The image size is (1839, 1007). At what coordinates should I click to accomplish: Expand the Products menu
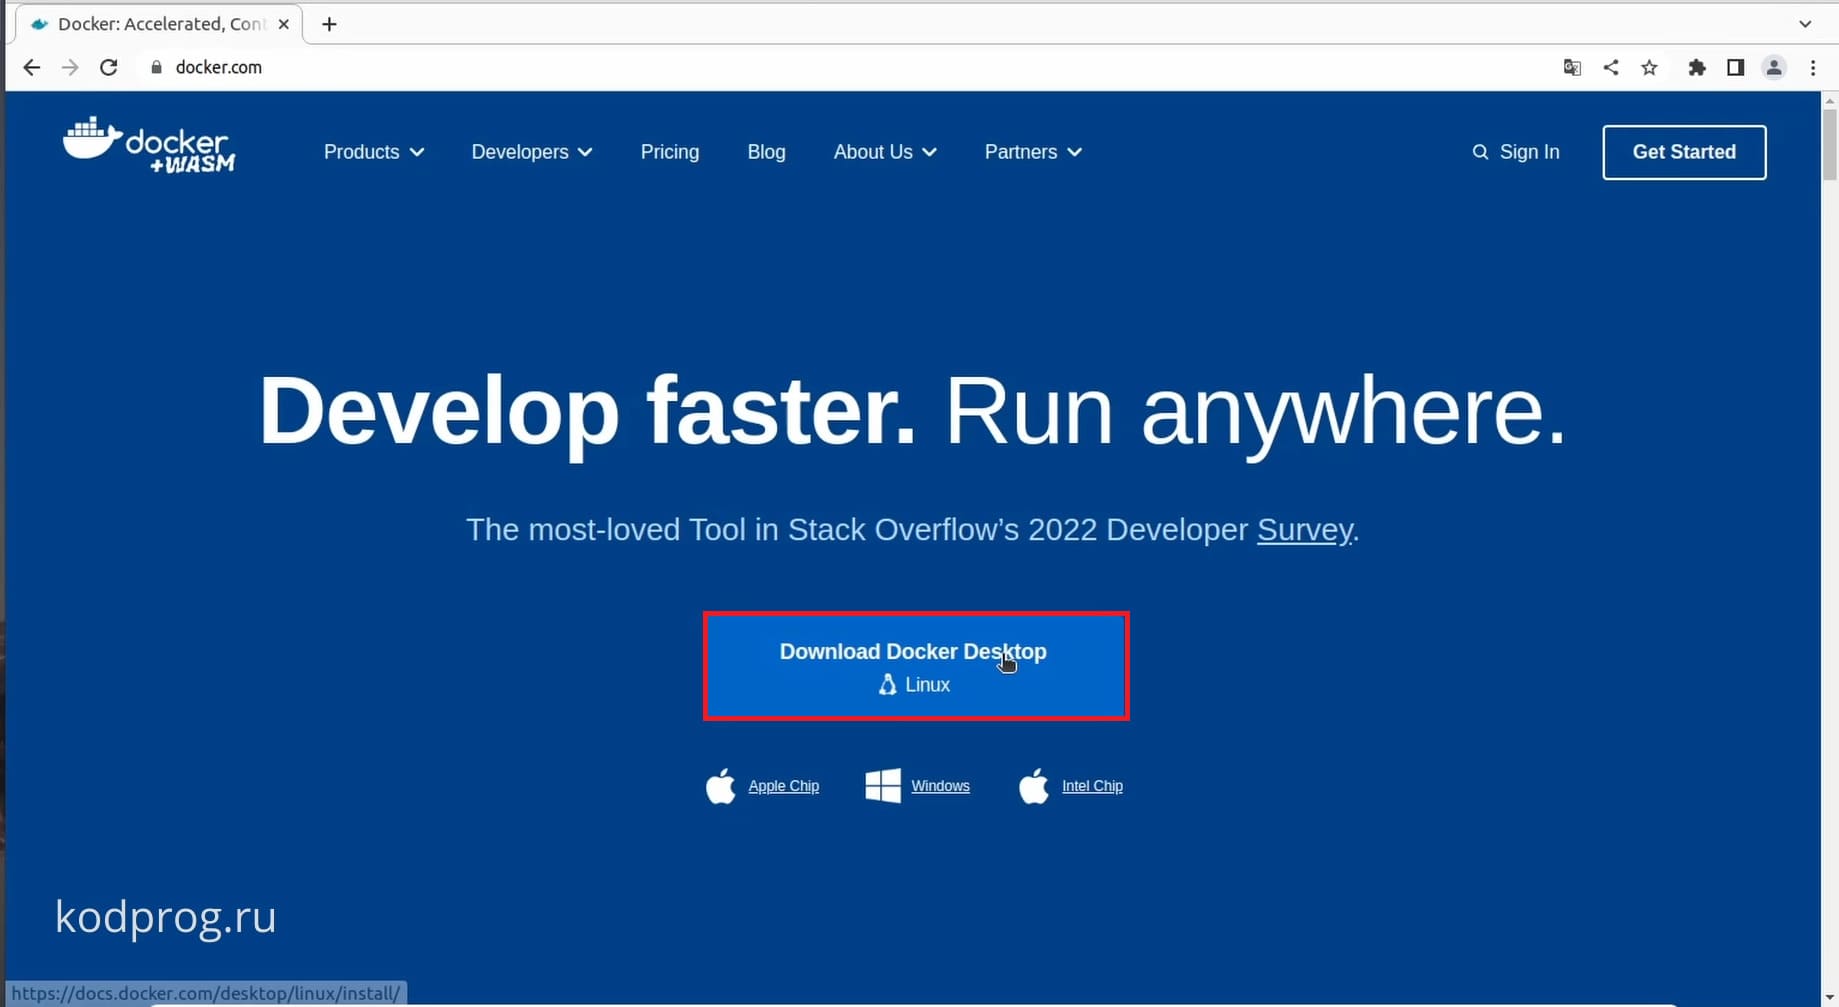click(x=374, y=152)
